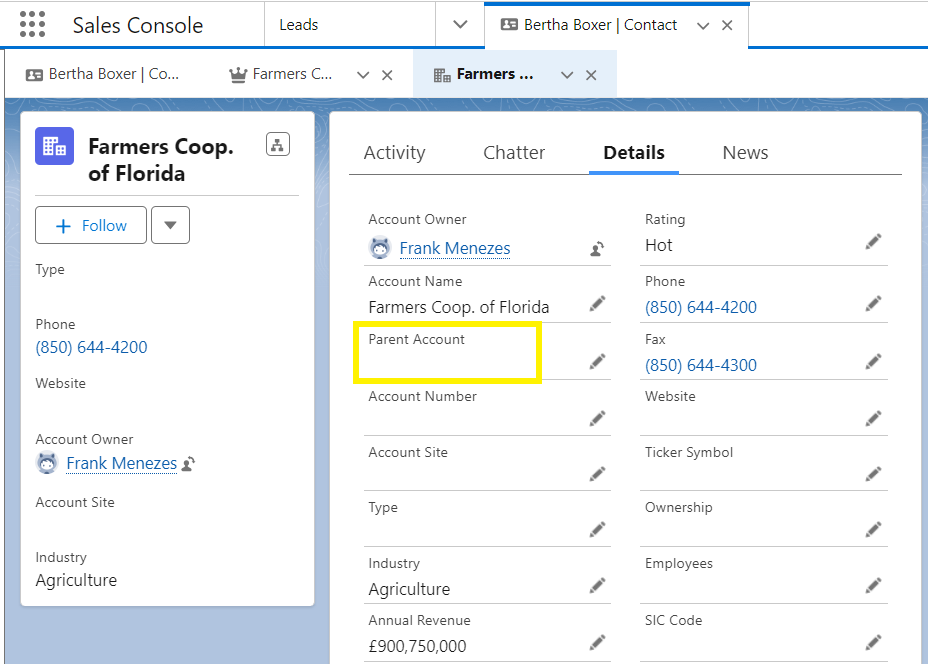Select the Details tab
The height and width of the screenshot is (664, 928).
click(634, 153)
